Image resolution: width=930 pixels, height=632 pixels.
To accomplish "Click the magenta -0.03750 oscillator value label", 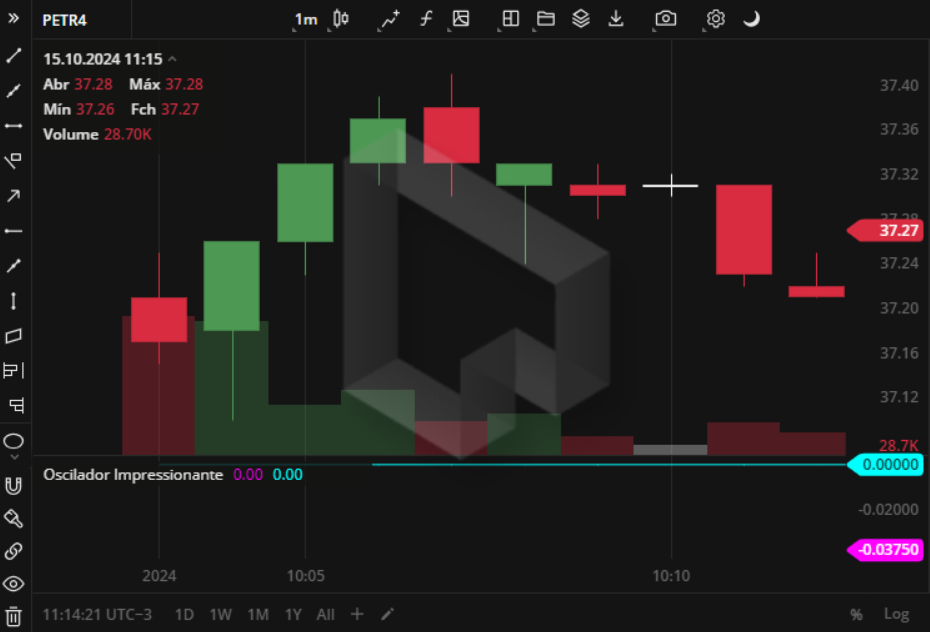I will tap(886, 550).
